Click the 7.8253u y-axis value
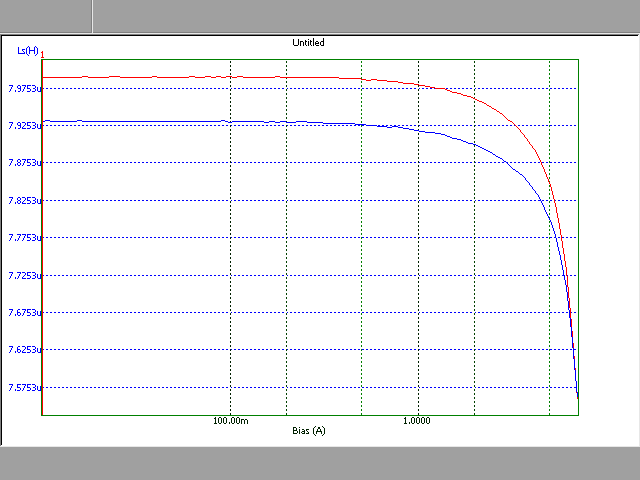 coord(25,200)
